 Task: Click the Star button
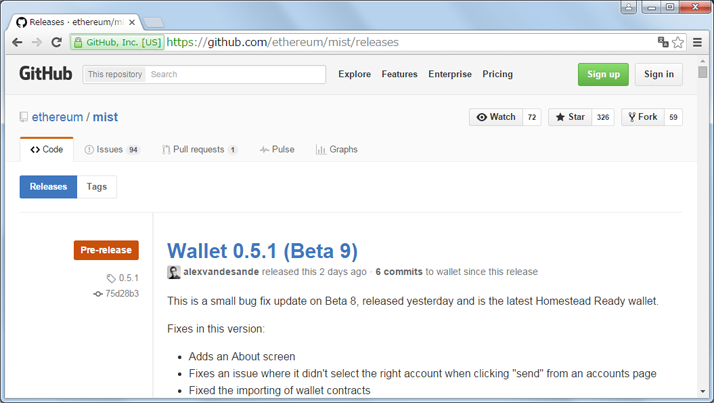coord(570,117)
